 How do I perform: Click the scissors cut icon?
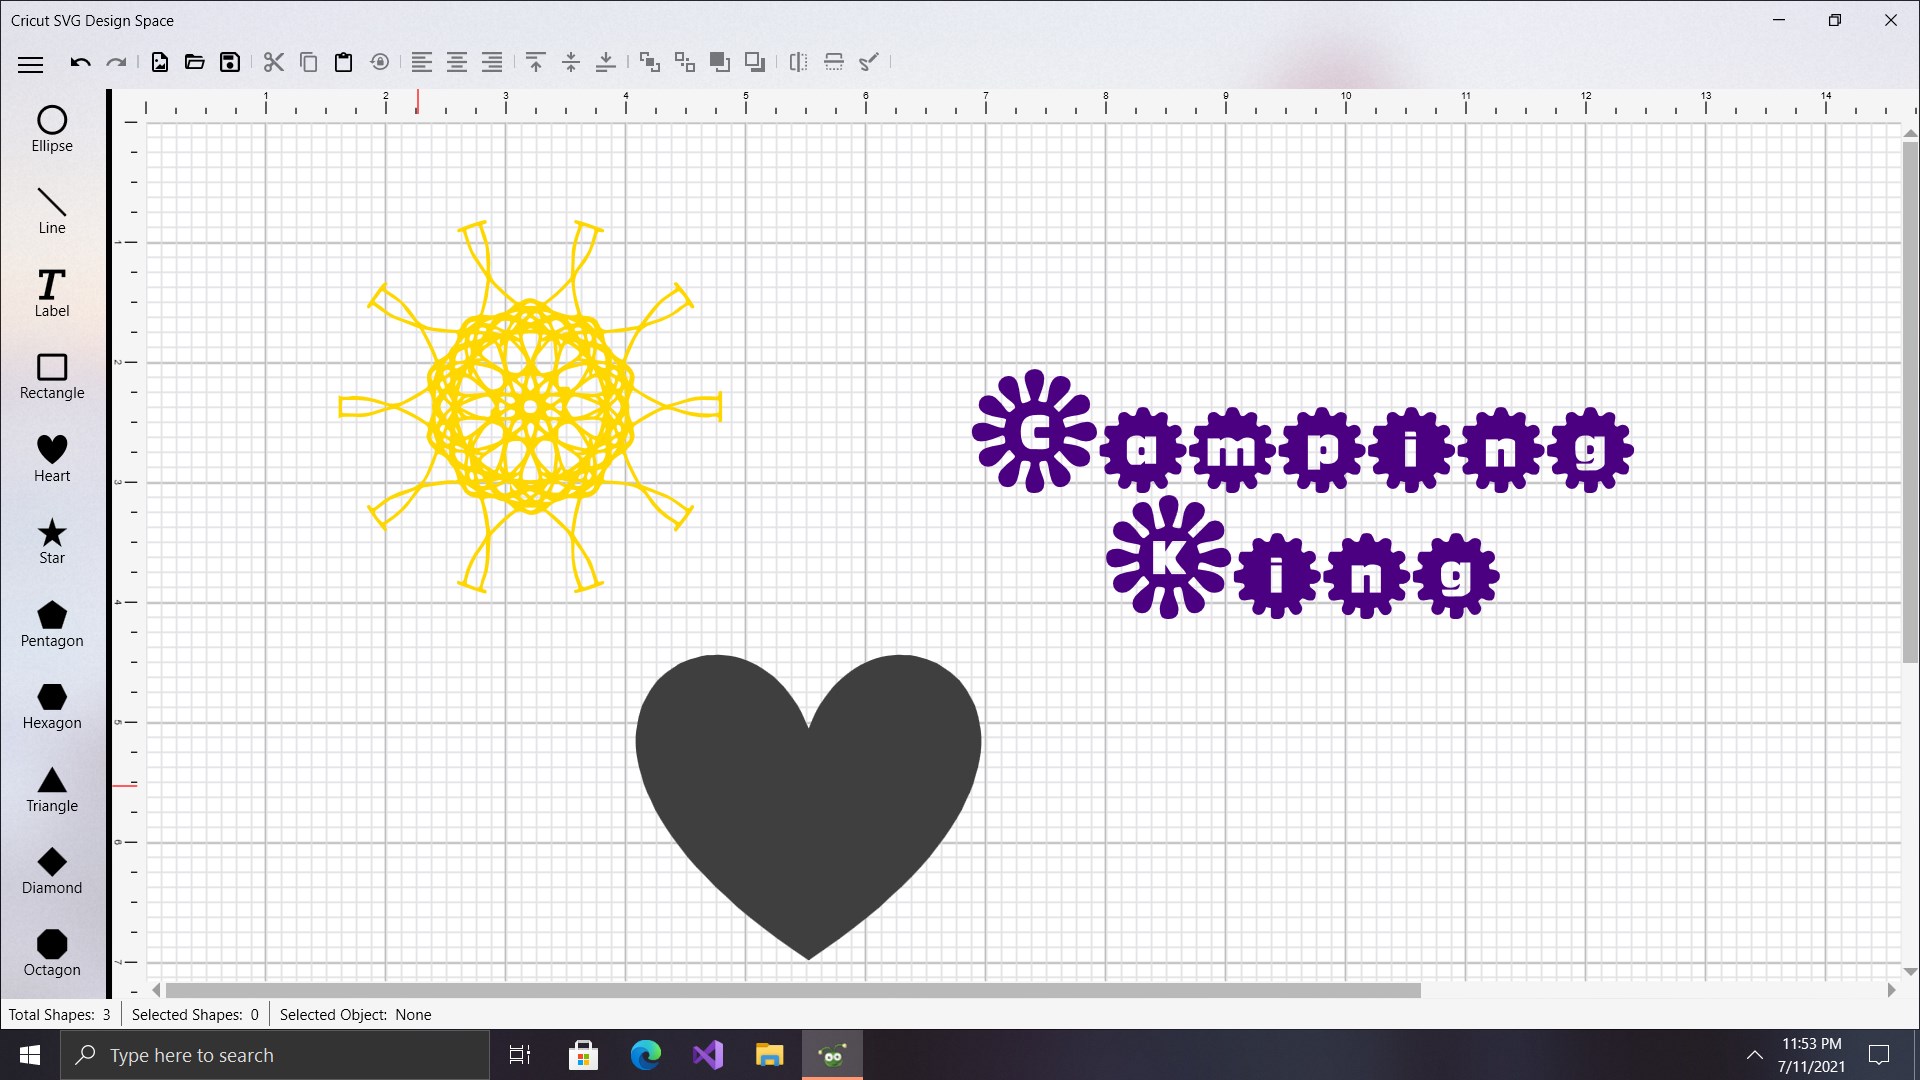pos(273,62)
